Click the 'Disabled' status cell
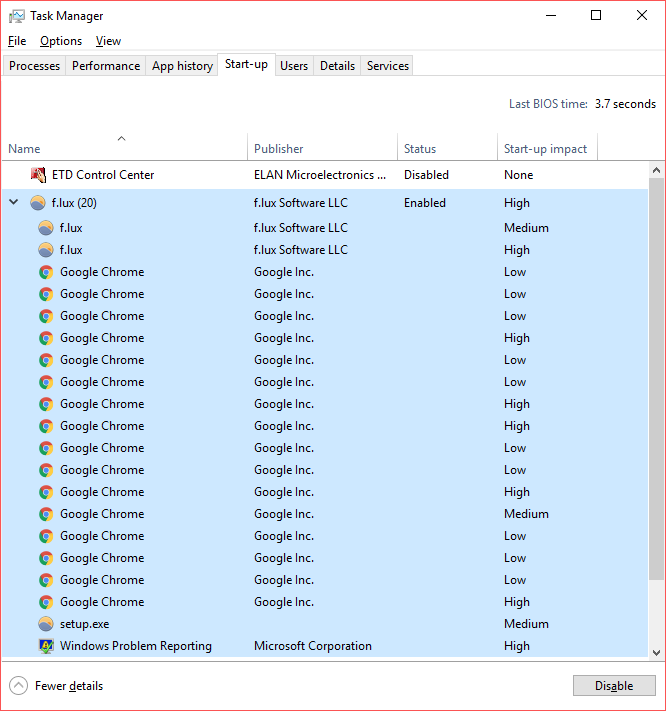The height and width of the screenshot is (711, 666). [x=426, y=175]
